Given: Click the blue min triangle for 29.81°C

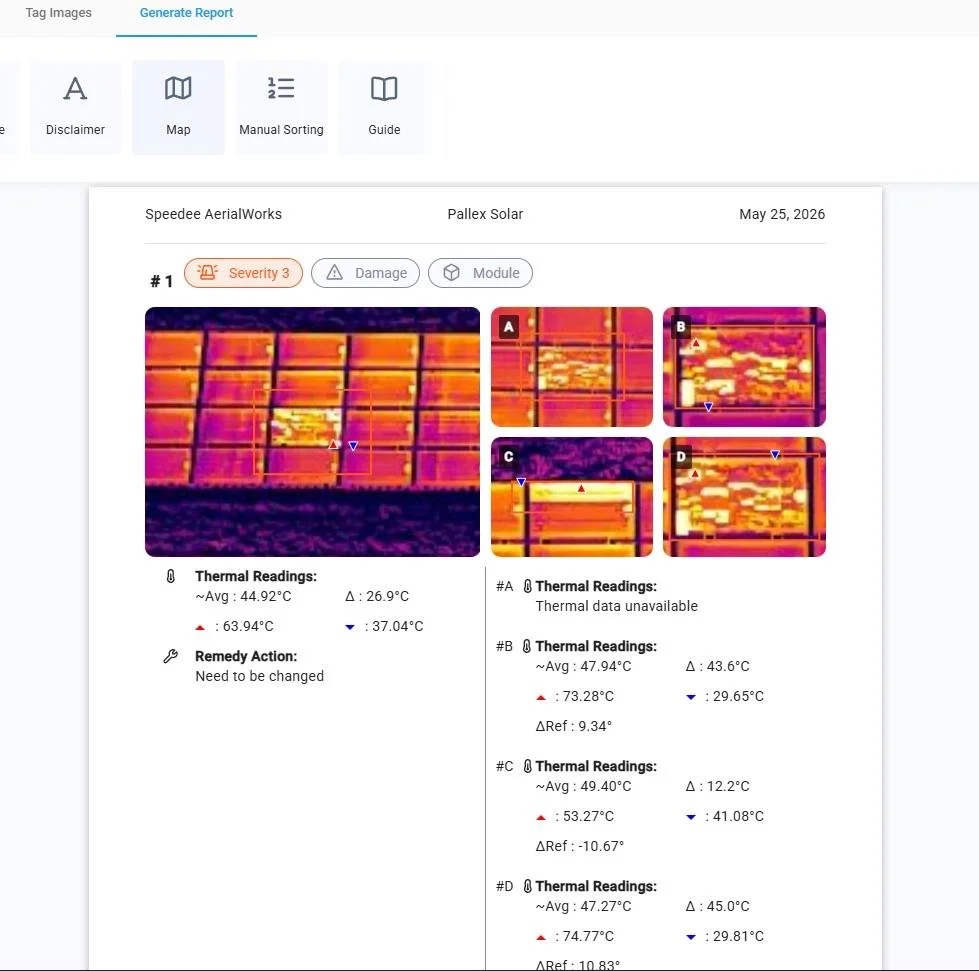Looking at the screenshot, I should click(x=691, y=937).
